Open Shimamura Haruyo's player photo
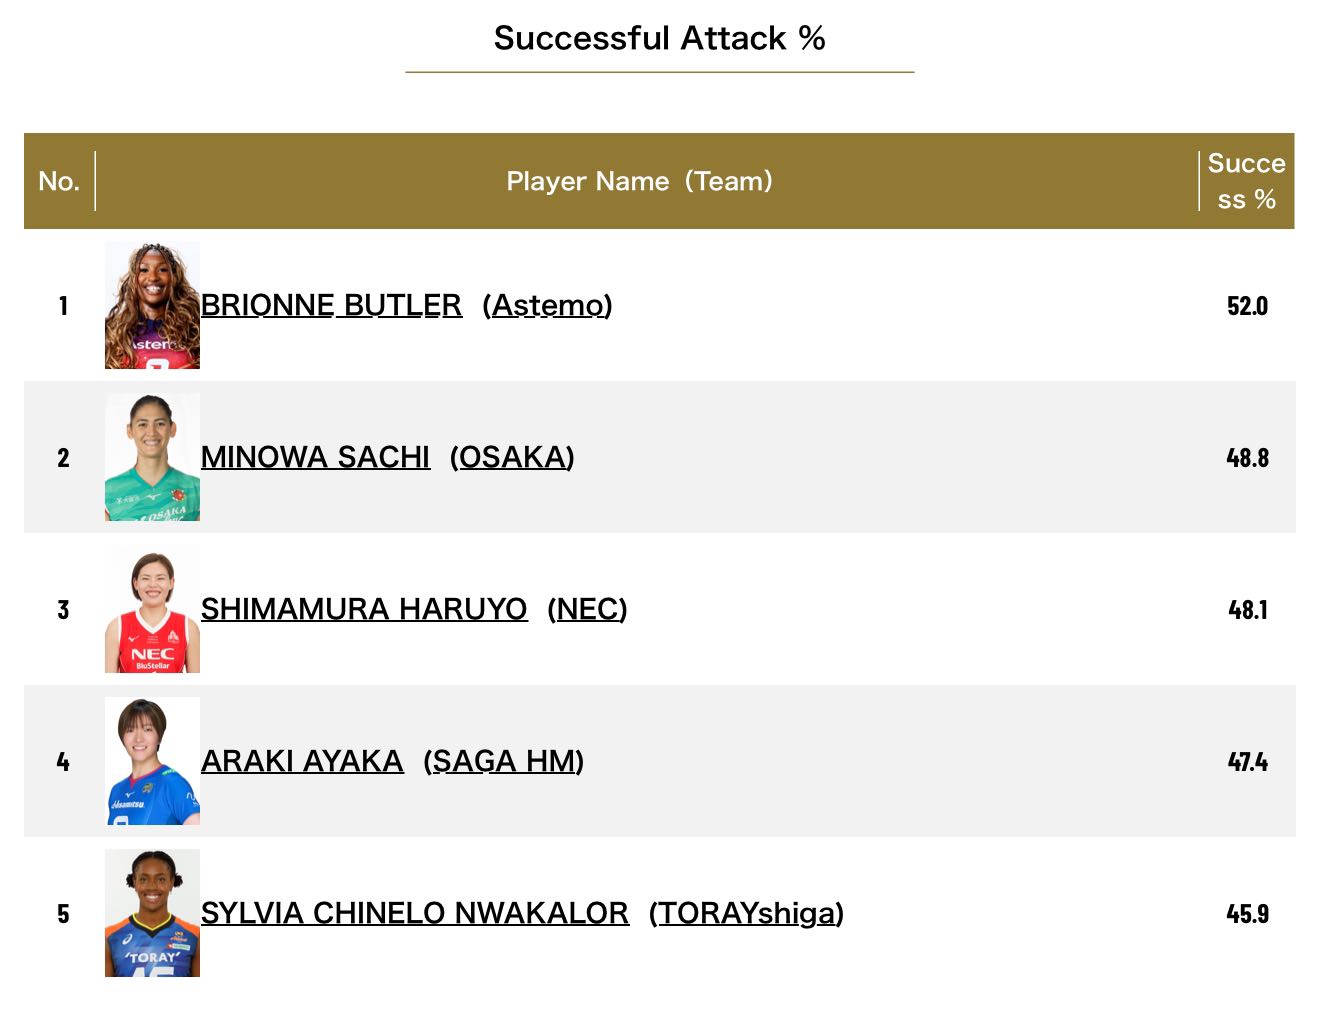This screenshot has height=1024, width=1320. (152, 609)
